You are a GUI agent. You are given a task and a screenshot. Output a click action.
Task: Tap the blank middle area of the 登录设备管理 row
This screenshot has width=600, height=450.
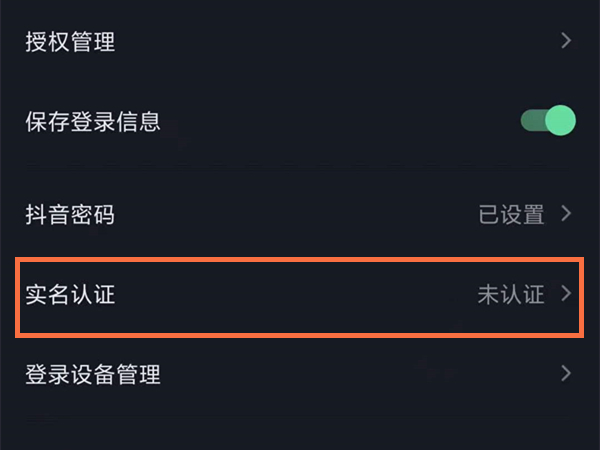(300, 375)
